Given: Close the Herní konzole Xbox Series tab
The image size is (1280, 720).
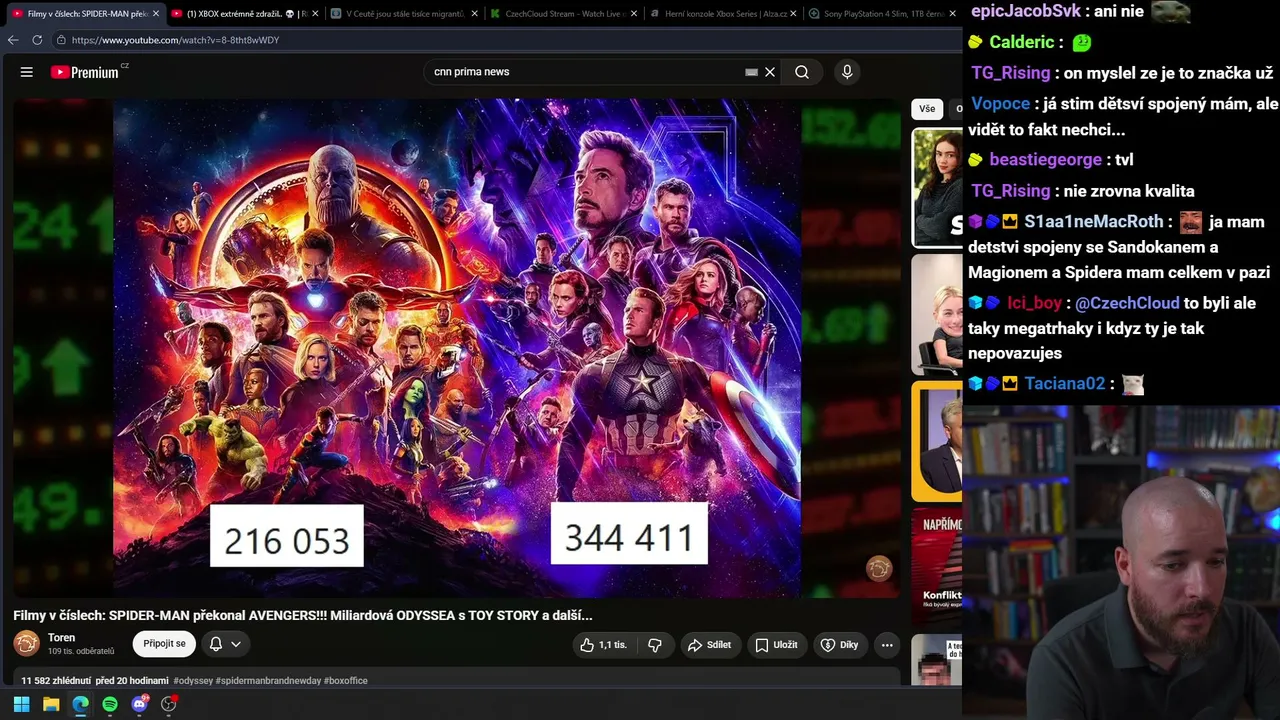Looking at the screenshot, I should coord(794,14).
